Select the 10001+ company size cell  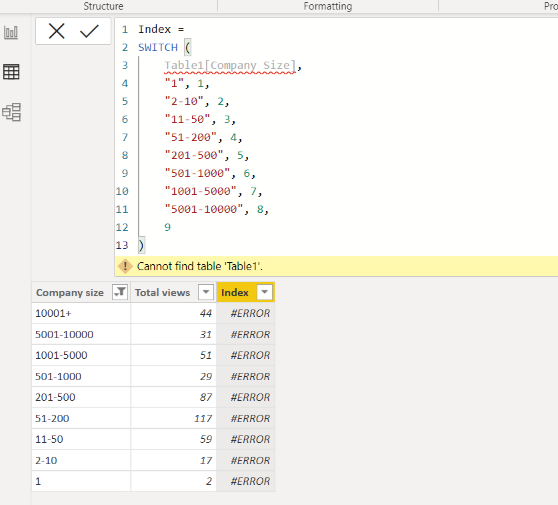81,313
